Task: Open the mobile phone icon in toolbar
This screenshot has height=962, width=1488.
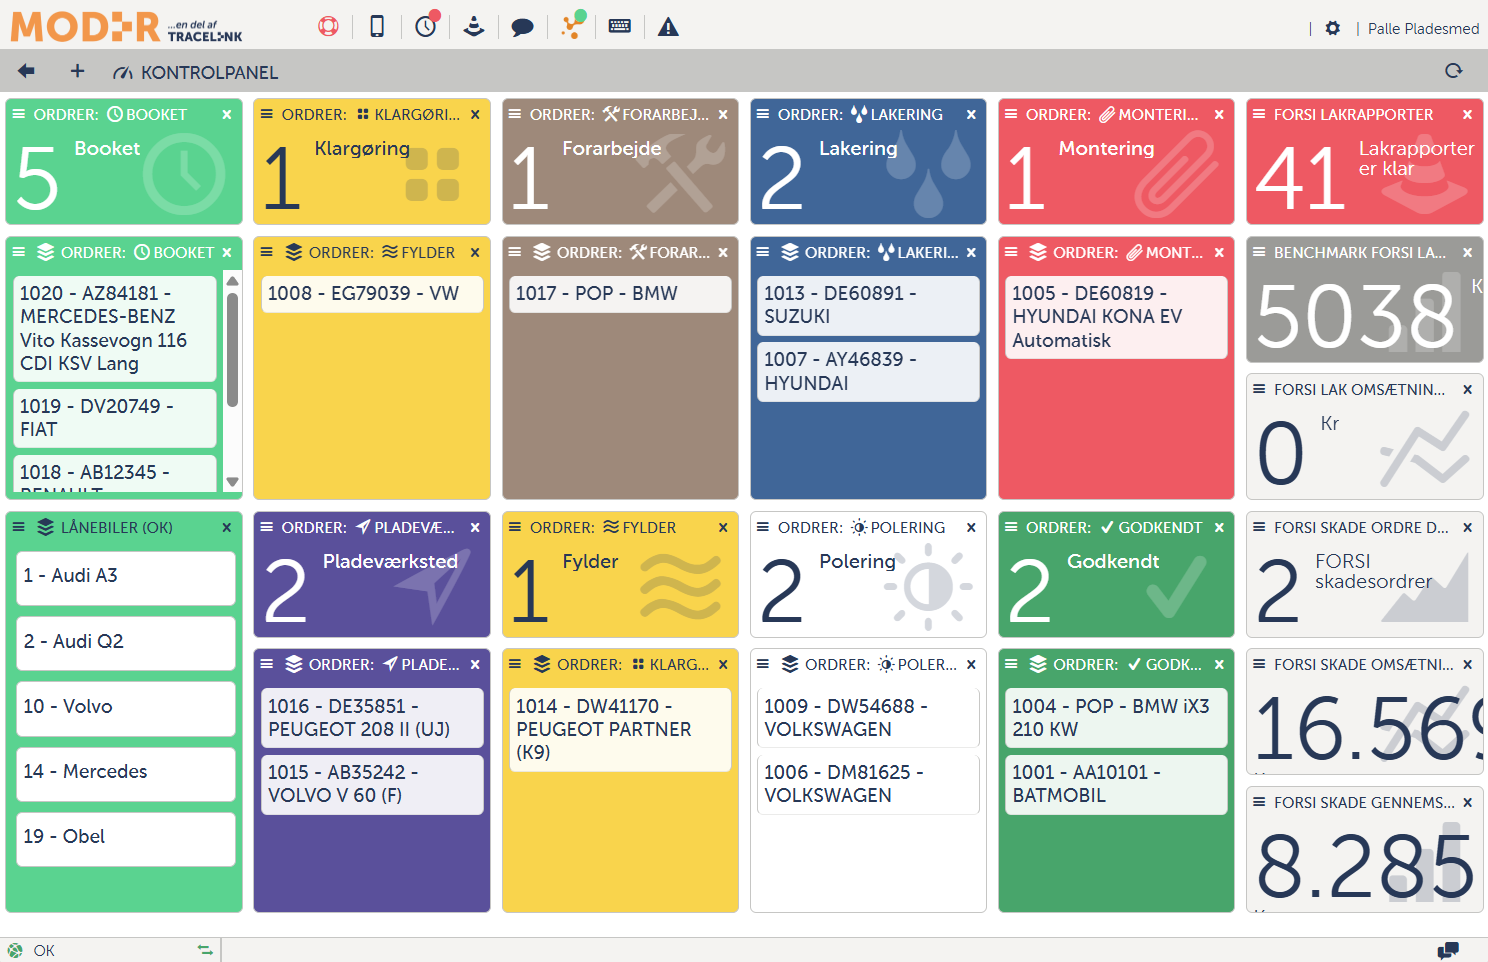Action: pyautogui.click(x=377, y=27)
